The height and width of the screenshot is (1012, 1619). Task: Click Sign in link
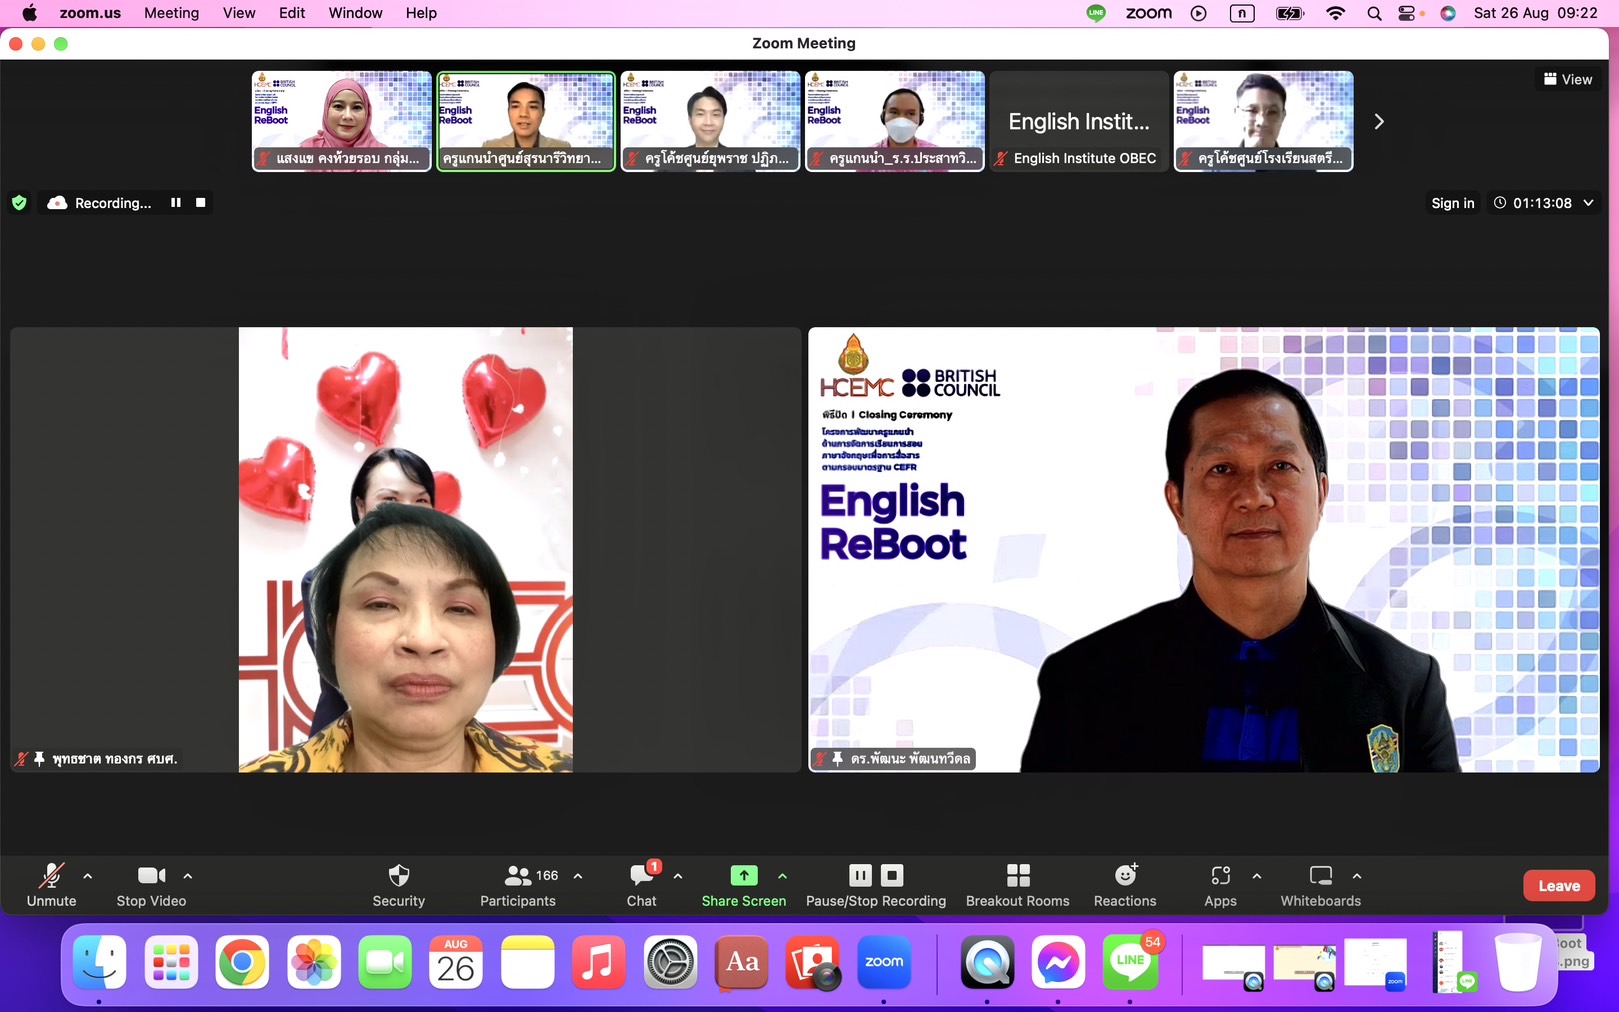(1452, 203)
